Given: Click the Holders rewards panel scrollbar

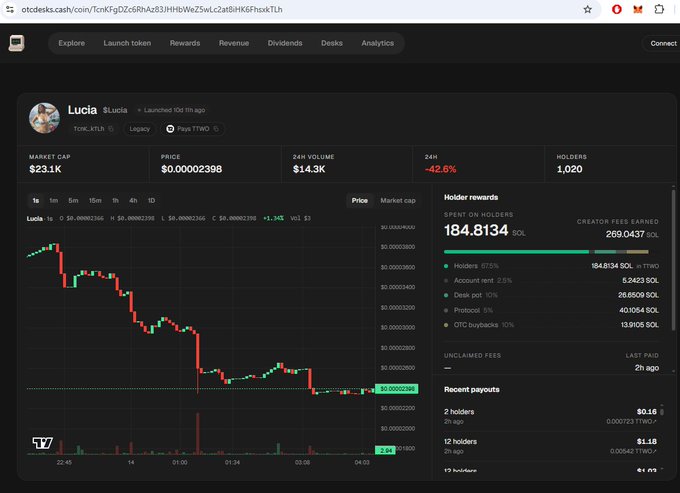Looking at the screenshot, I should click(x=673, y=260).
